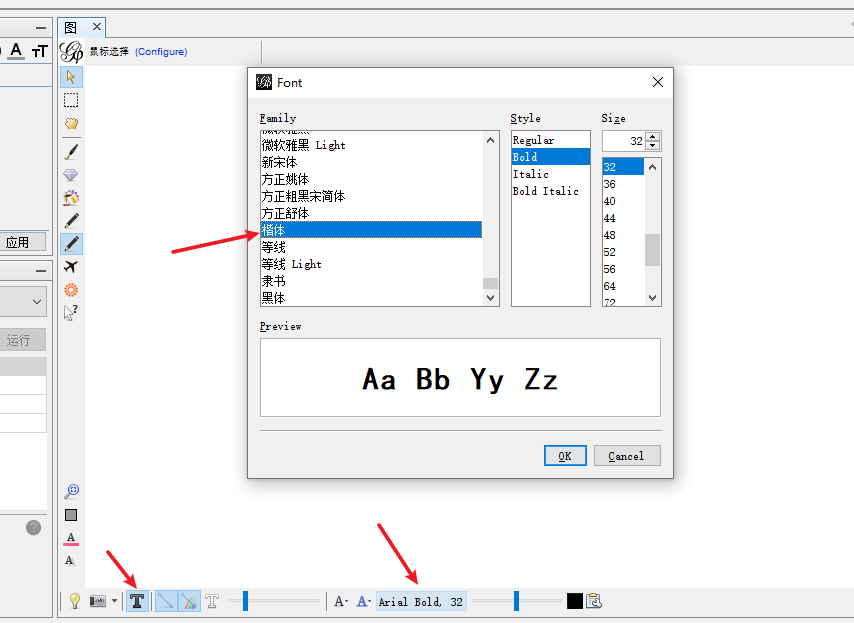Select 黑体 in the Family list
This screenshot has height=623, width=854.
point(371,298)
